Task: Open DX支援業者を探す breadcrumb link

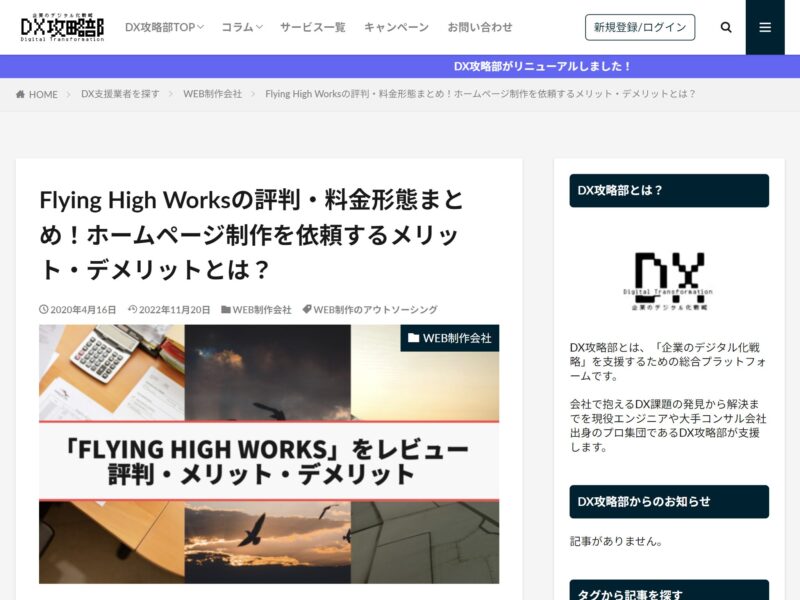Action: pos(120,94)
